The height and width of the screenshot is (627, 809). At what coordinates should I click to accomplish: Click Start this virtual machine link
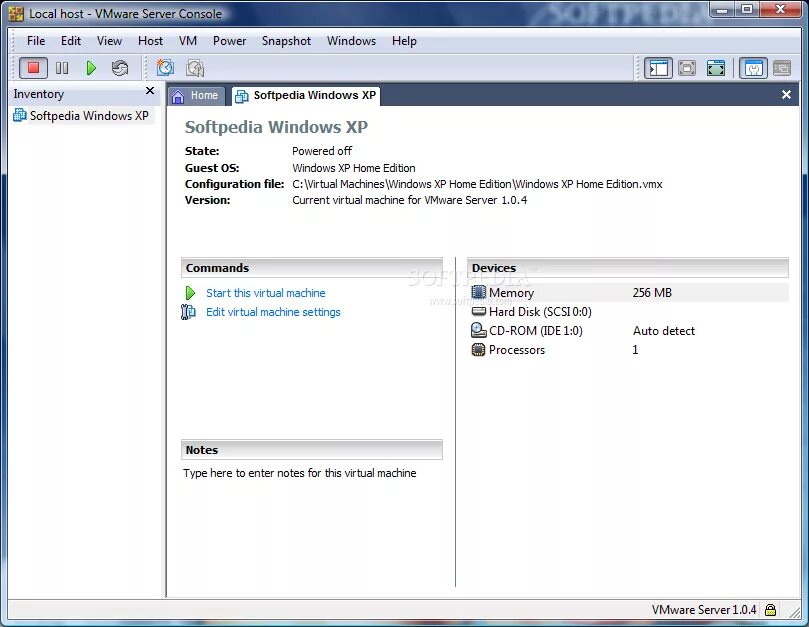[x=266, y=293]
